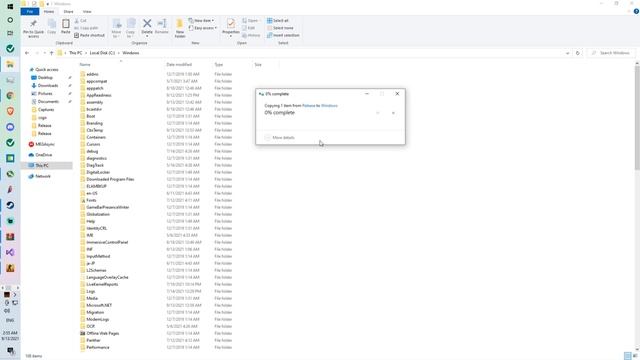This screenshot has height=360, width=640.
Task: Click the Windows destination link in copy dialog
Action: point(329,106)
